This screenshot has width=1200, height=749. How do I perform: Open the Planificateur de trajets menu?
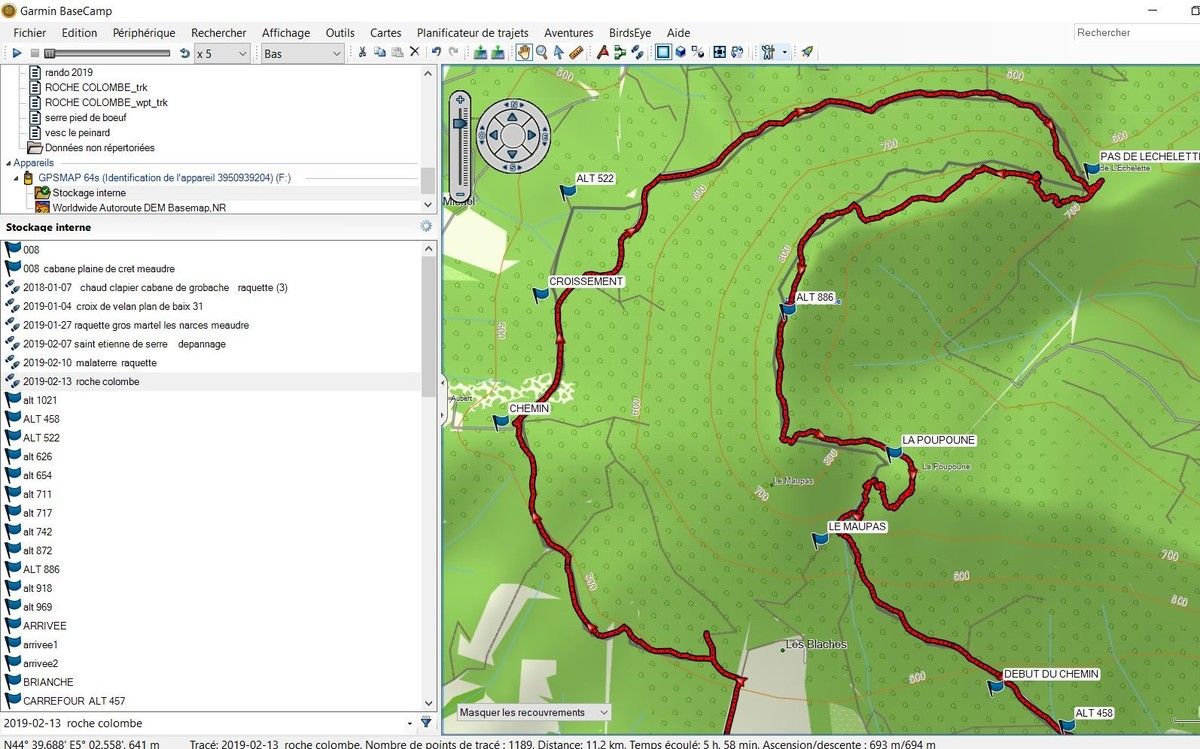tap(473, 33)
